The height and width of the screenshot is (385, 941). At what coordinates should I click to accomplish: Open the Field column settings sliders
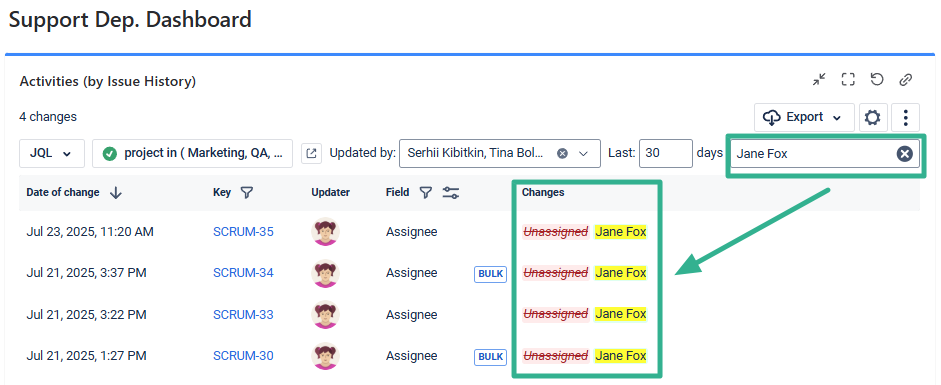tap(451, 192)
